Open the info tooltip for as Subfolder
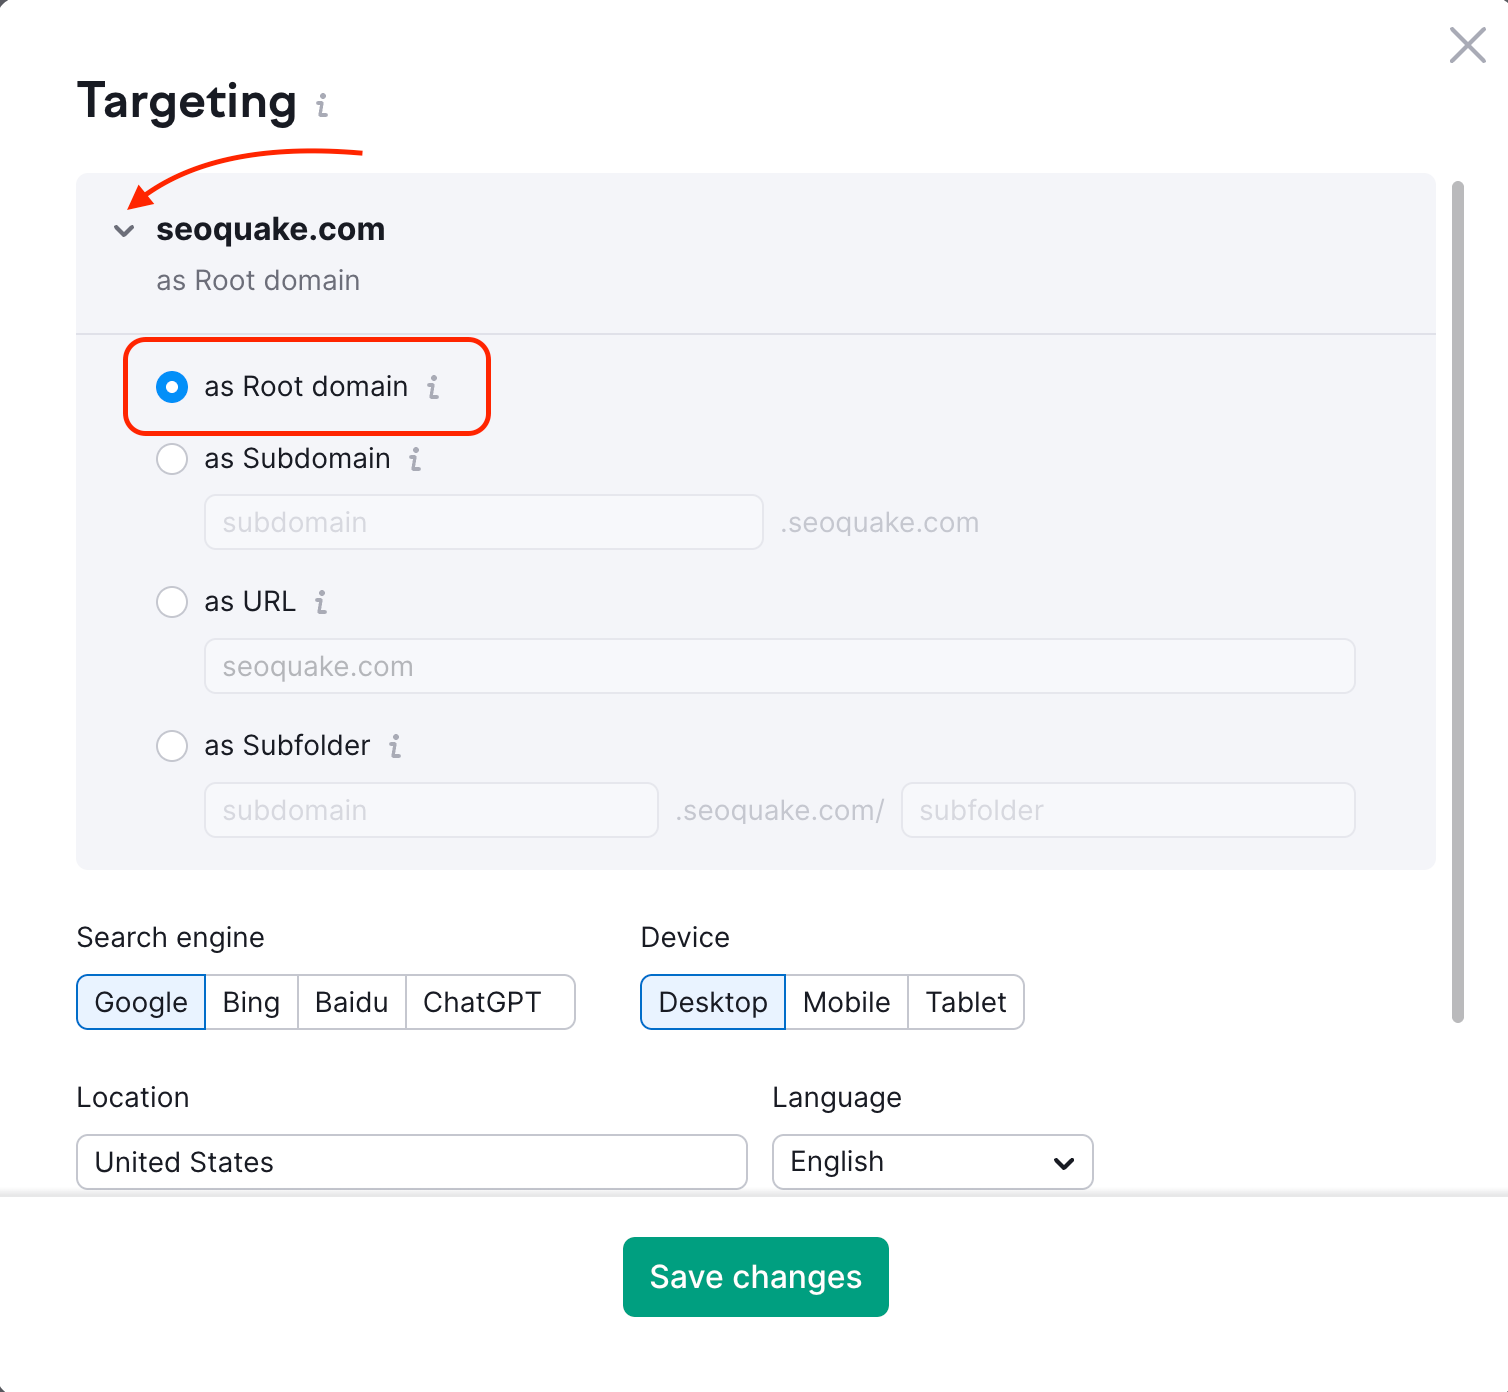The image size is (1508, 1392). (x=396, y=747)
